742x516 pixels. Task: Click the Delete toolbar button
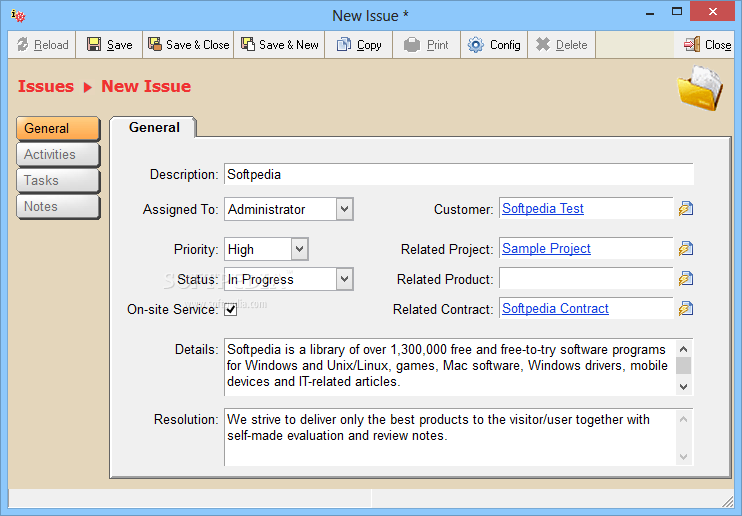click(561, 45)
